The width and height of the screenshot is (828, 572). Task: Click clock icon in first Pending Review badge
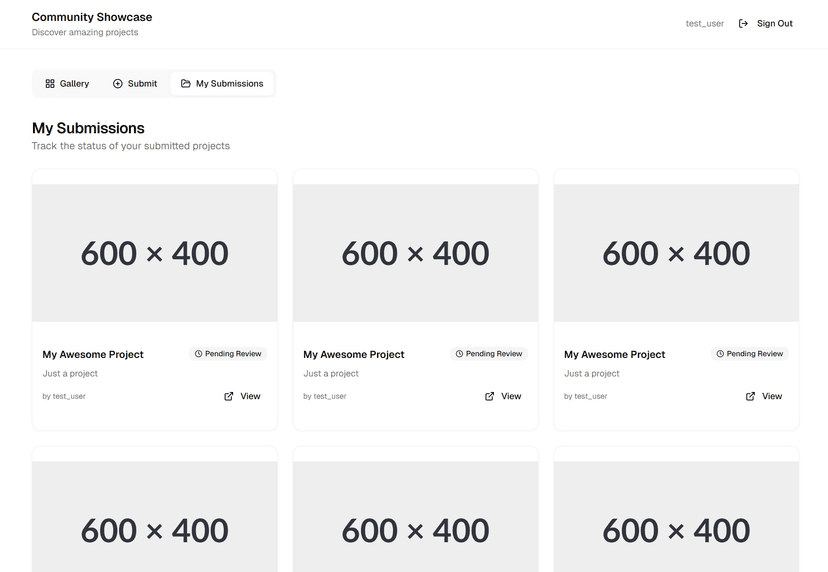199,354
